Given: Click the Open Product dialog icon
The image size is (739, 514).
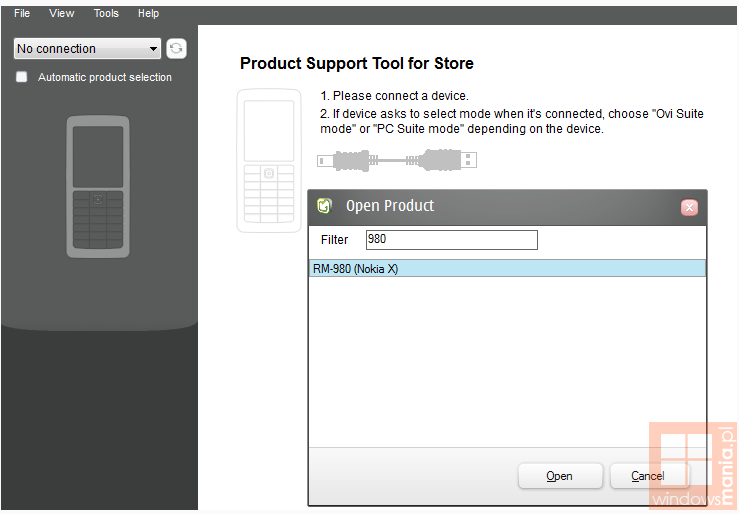Looking at the screenshot, I should pos(324,205).
